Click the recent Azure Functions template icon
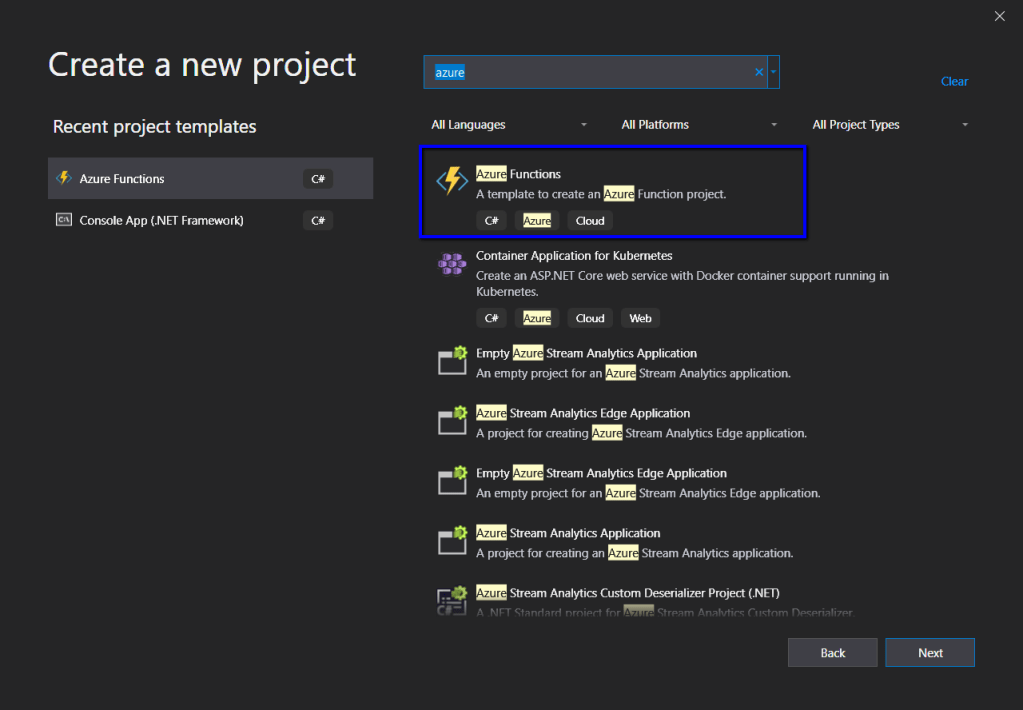Screen dimensions: 1023x710 click(x=65, y=178)
